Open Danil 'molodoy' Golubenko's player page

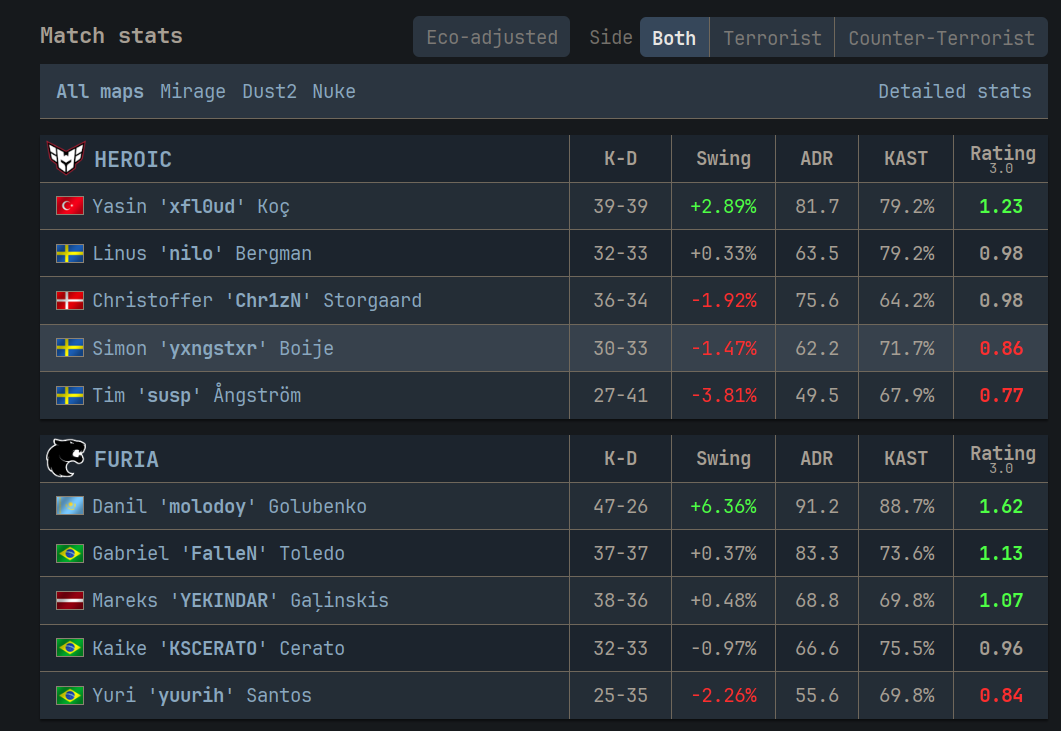(x=229, y=506)
